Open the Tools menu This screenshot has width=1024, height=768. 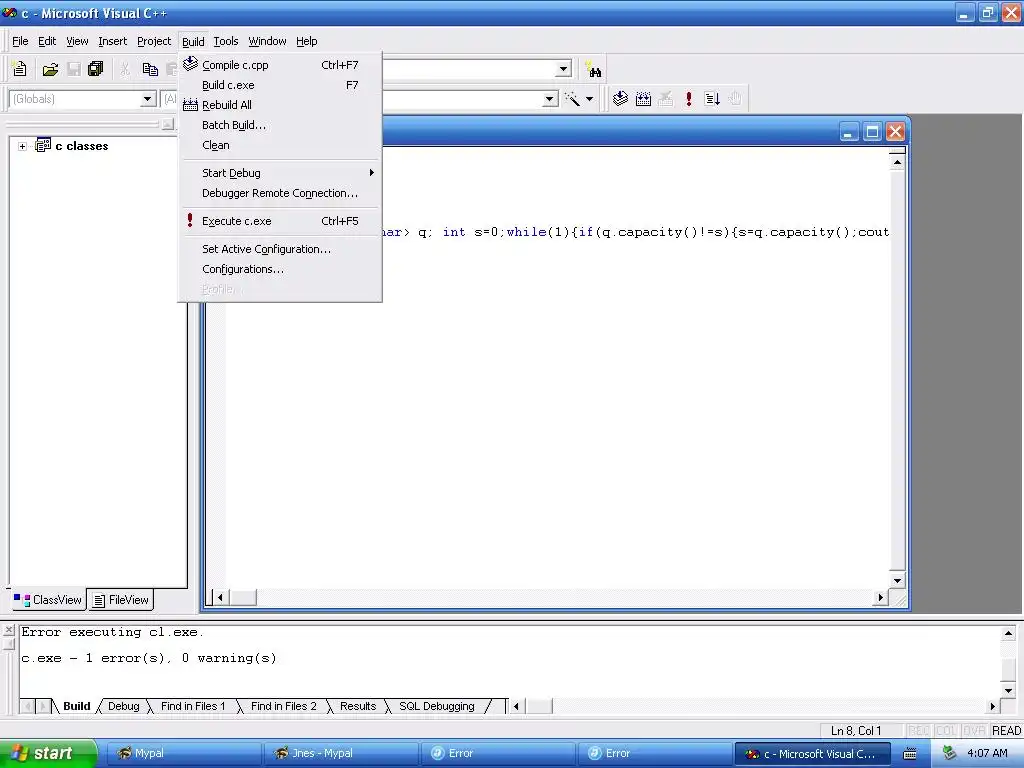click(x=226, y=41)
